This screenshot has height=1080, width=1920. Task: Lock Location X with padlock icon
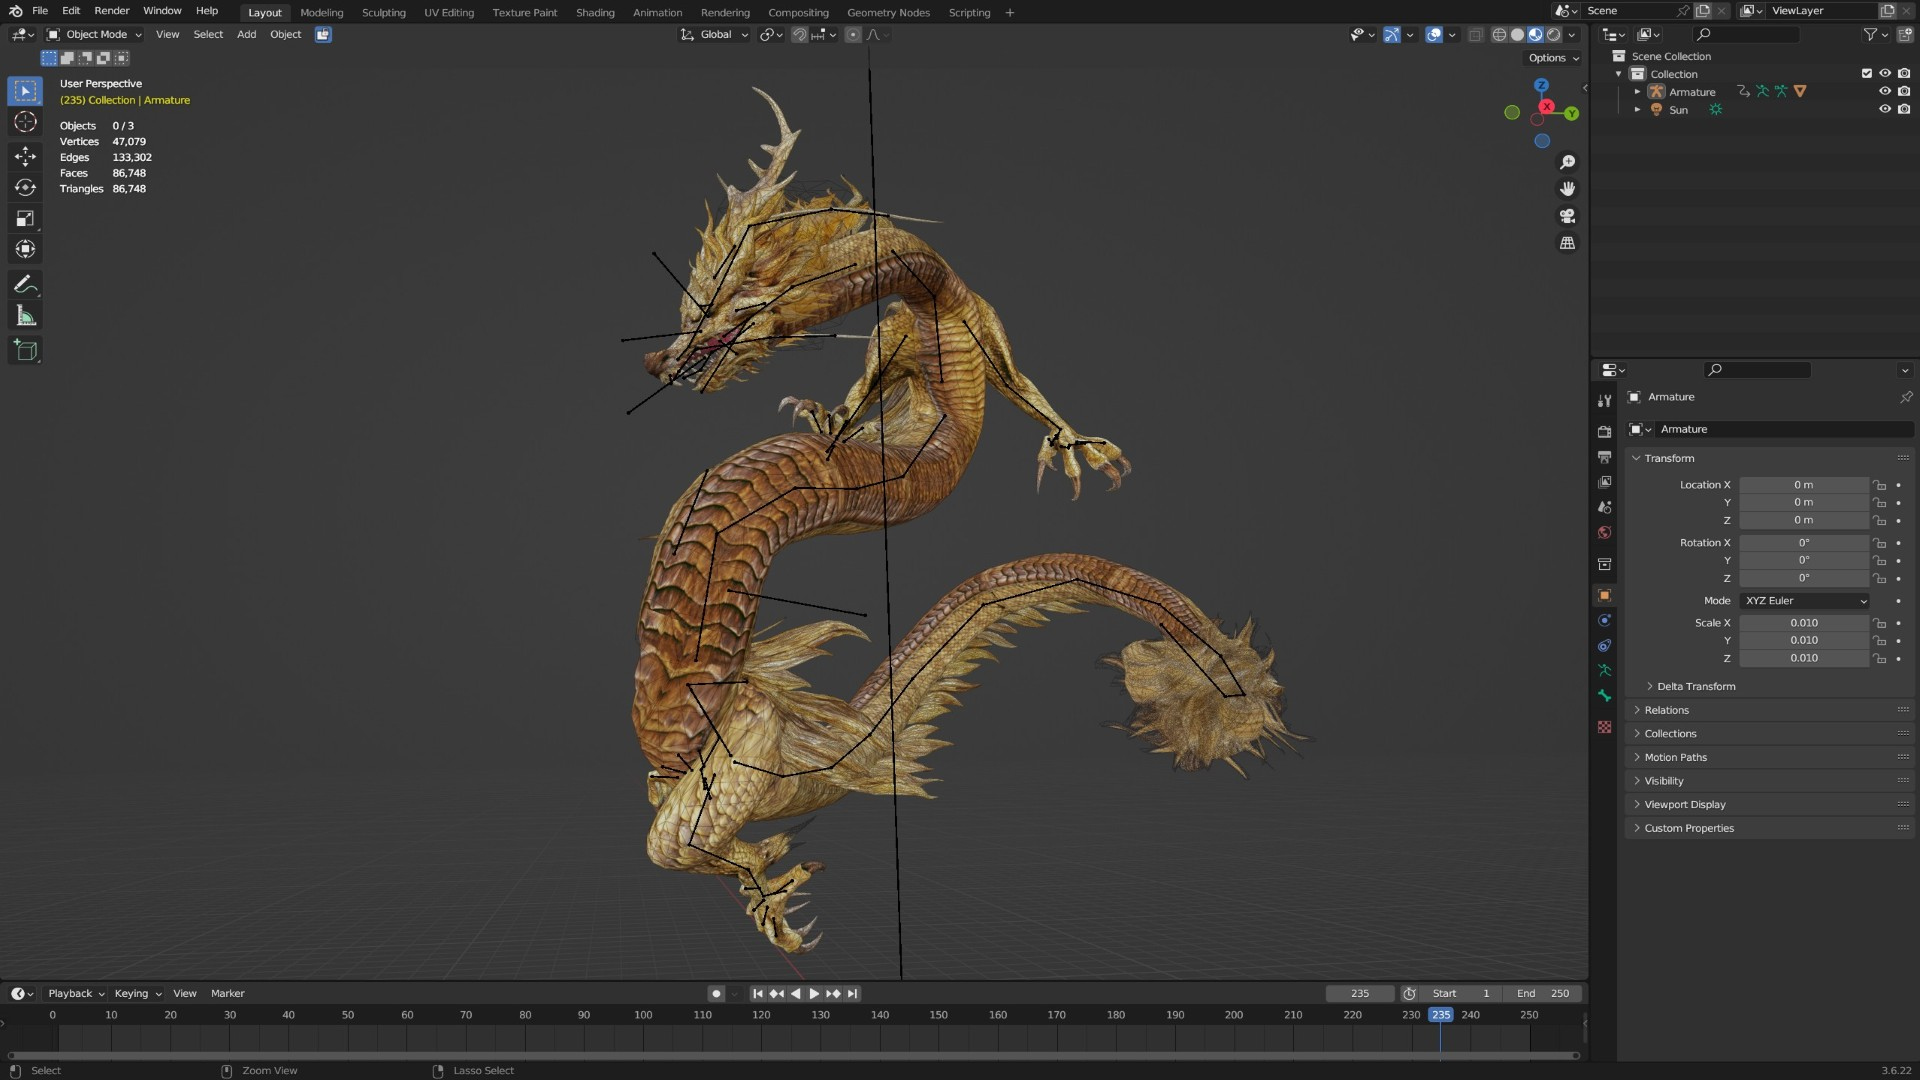(1880, 485)
